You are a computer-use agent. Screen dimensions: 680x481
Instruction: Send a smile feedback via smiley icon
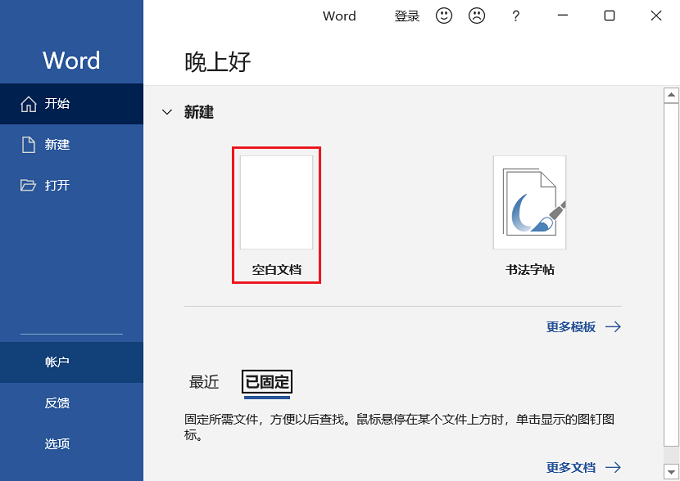point(444,16)
